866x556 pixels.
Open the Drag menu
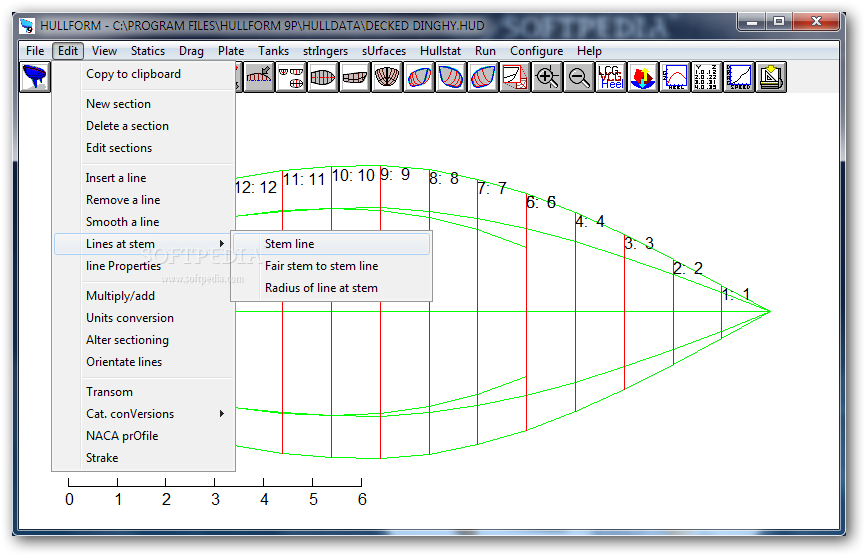click(191, 51)
